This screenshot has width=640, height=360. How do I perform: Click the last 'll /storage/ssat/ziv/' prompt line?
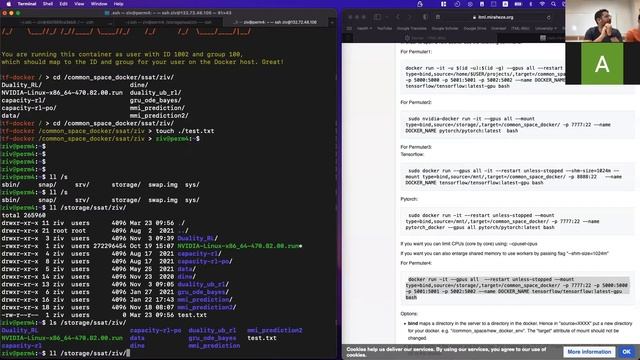click(65, 353)
